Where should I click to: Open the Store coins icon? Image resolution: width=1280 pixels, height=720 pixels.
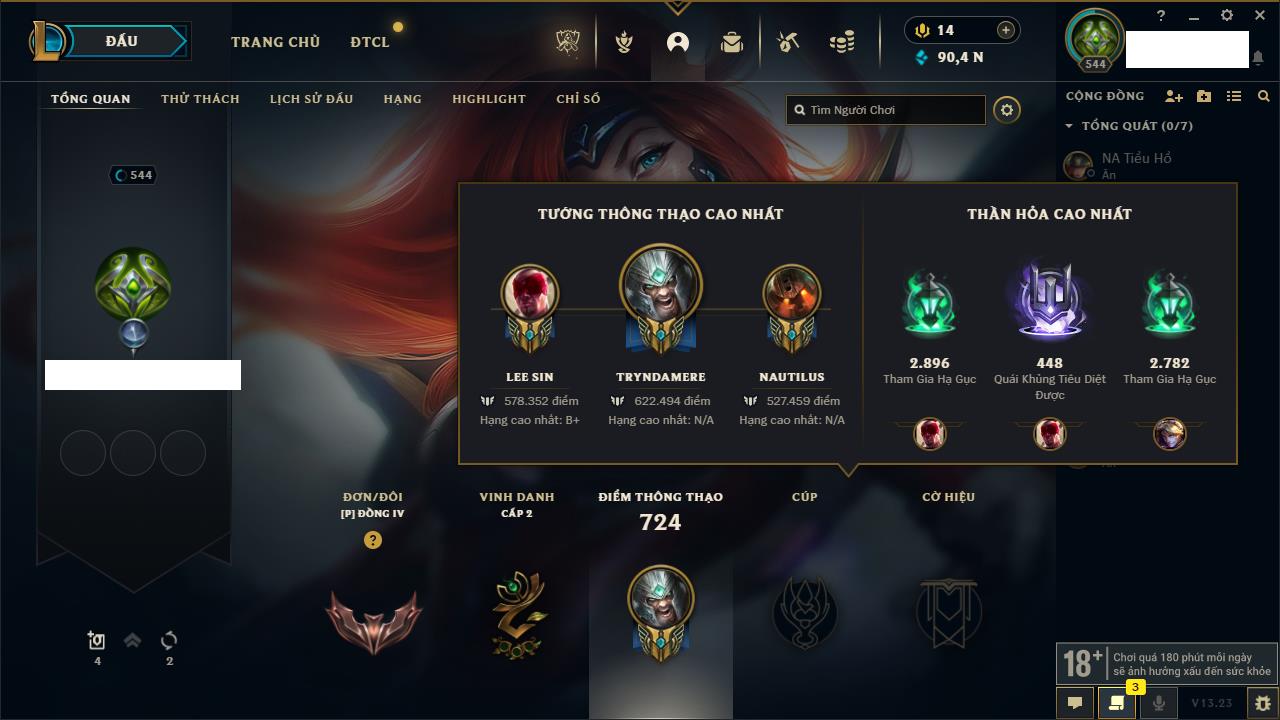[x=842, y=42]
